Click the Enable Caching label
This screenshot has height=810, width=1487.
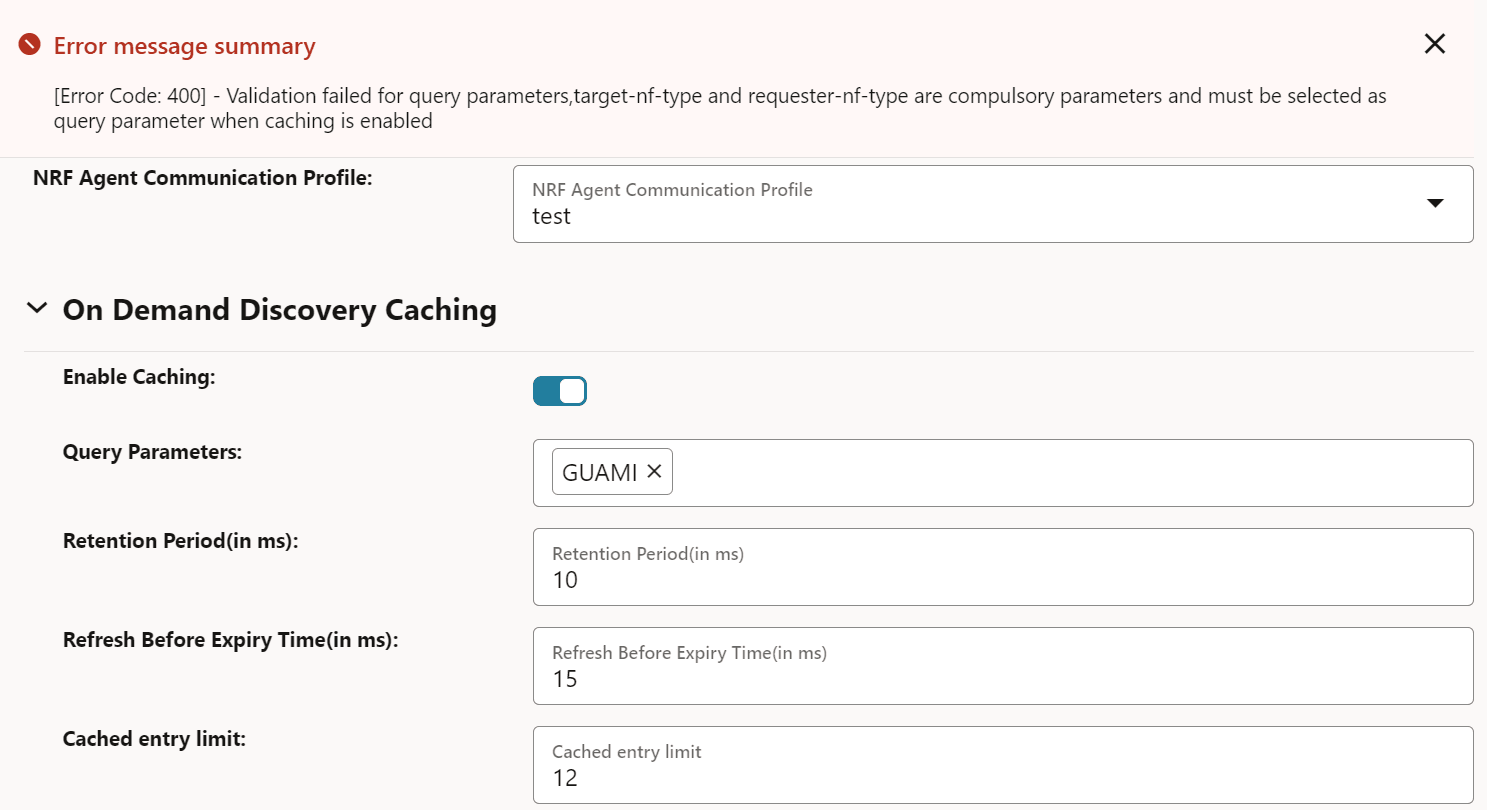(x=139, y=377)
